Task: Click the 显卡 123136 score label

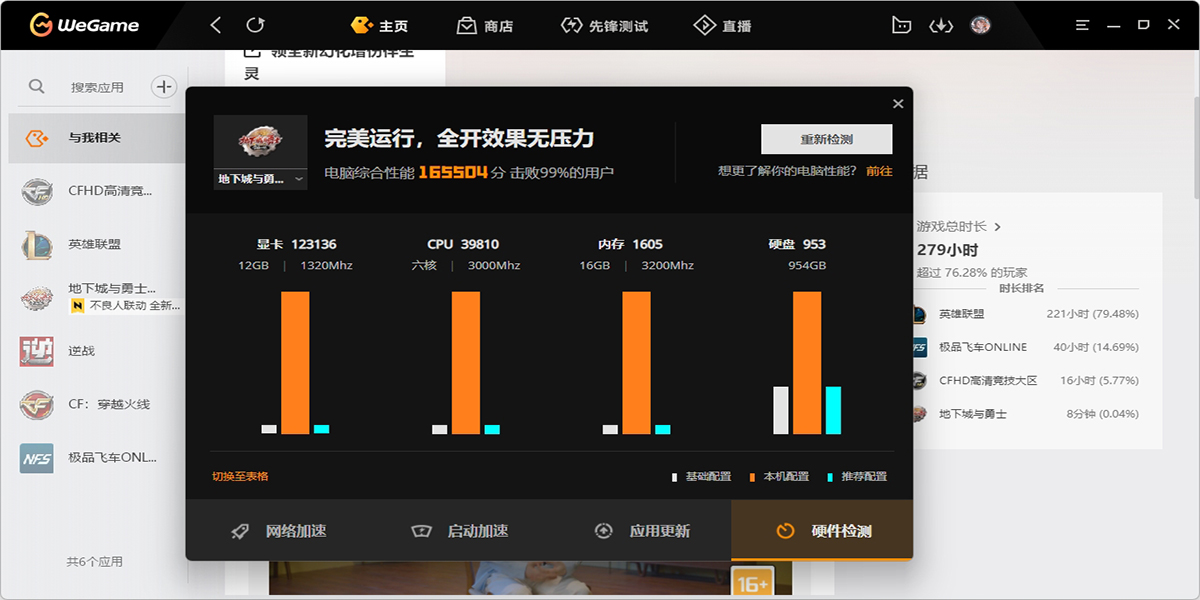Action: point(296,244)
